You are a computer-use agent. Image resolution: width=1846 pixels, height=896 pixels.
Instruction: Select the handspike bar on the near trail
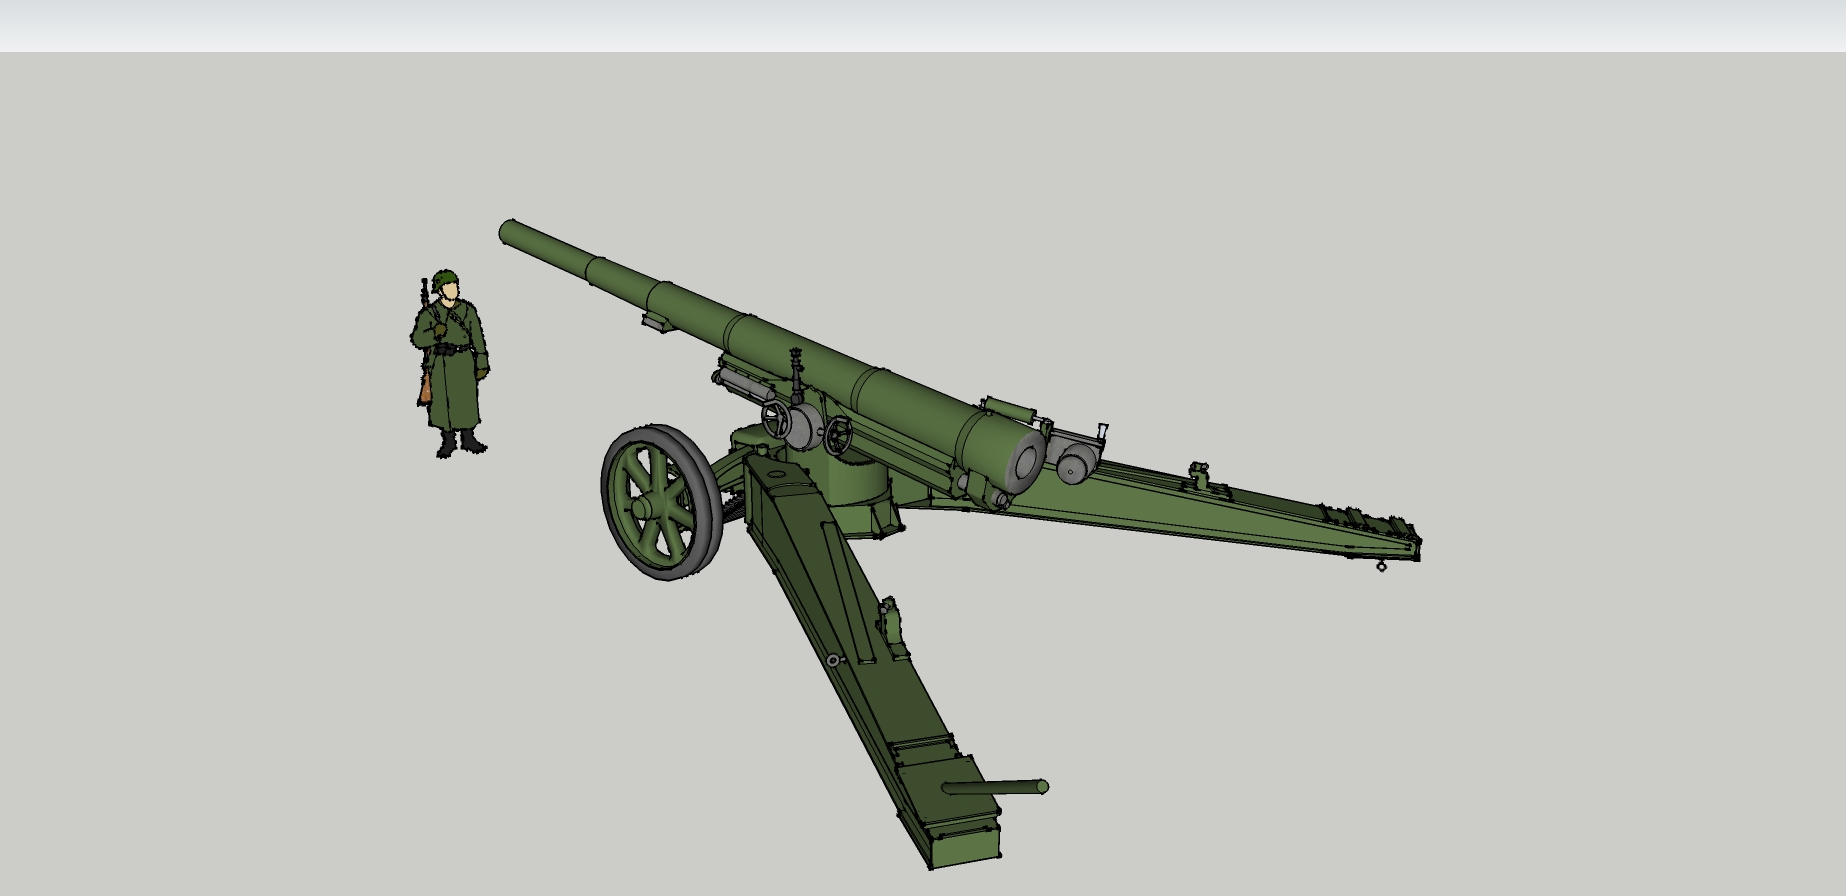pos(995,788)
